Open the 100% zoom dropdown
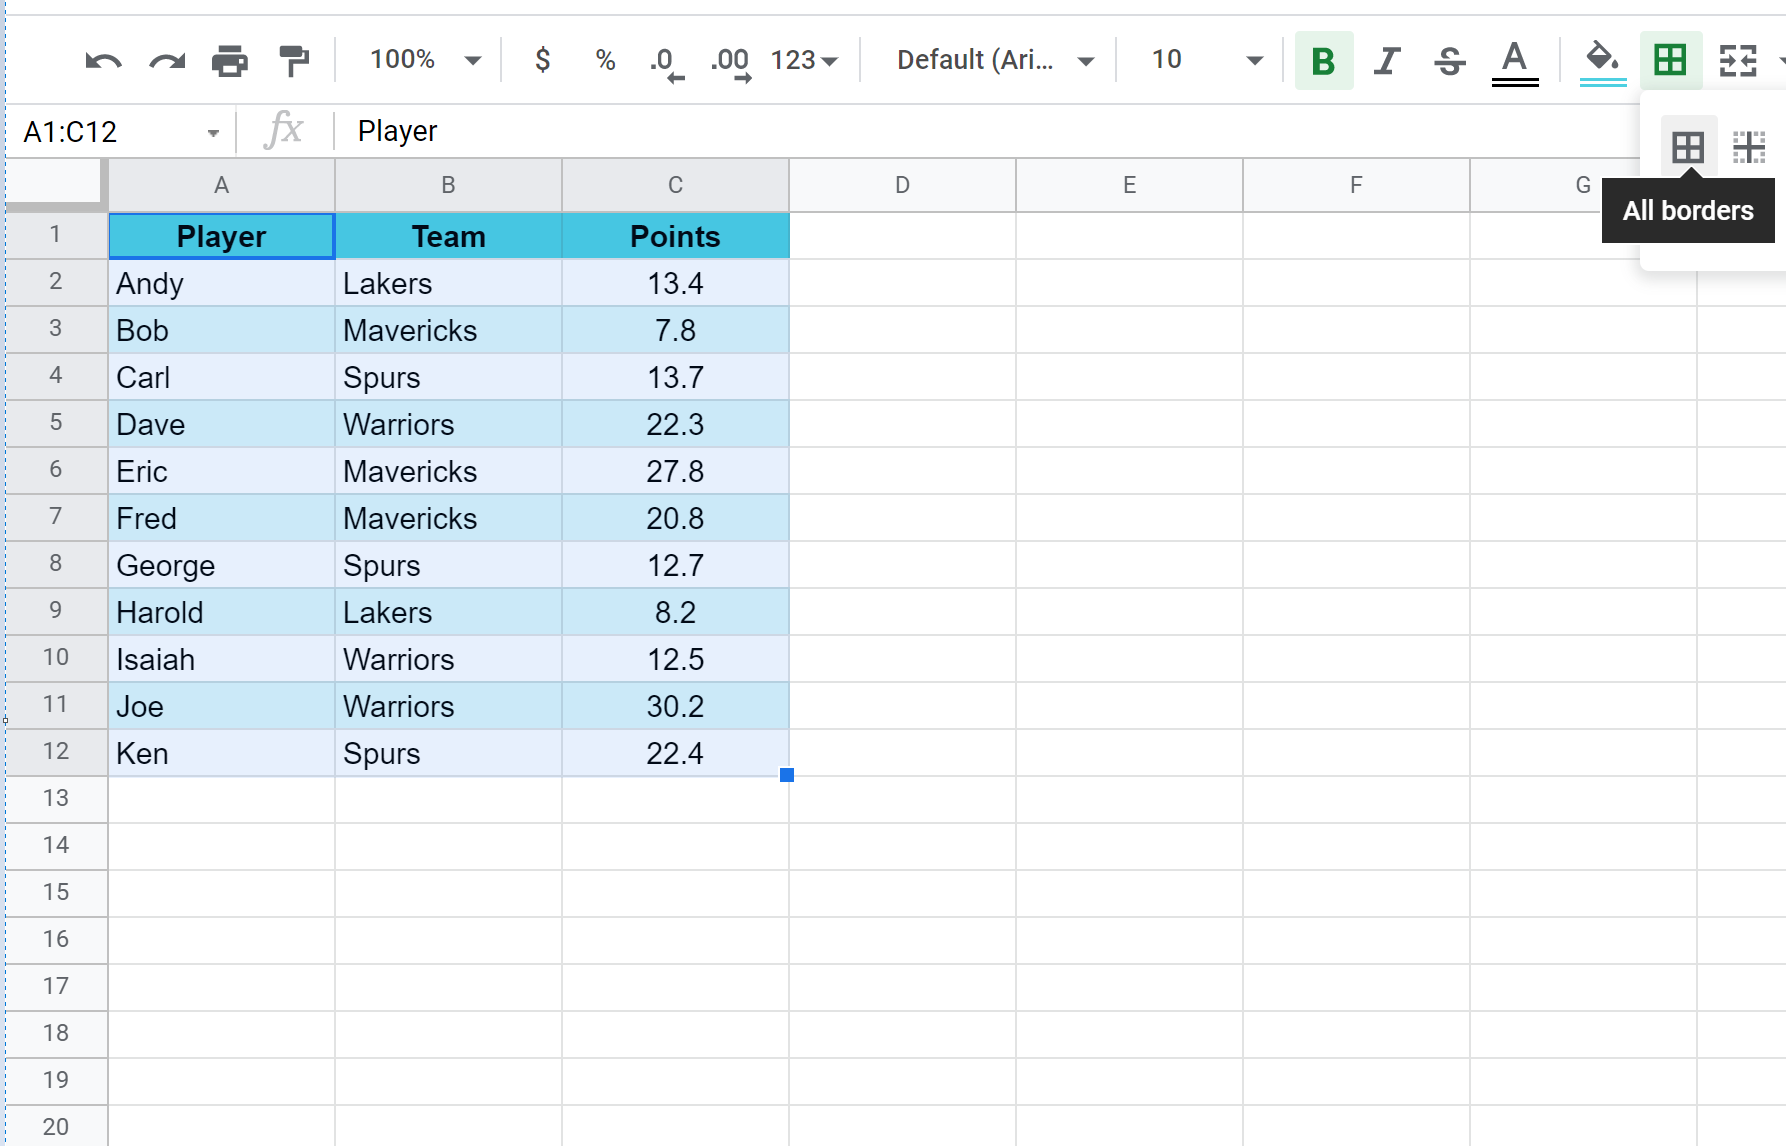This screenshot has width=1786, height=1146. pos(425,60)
